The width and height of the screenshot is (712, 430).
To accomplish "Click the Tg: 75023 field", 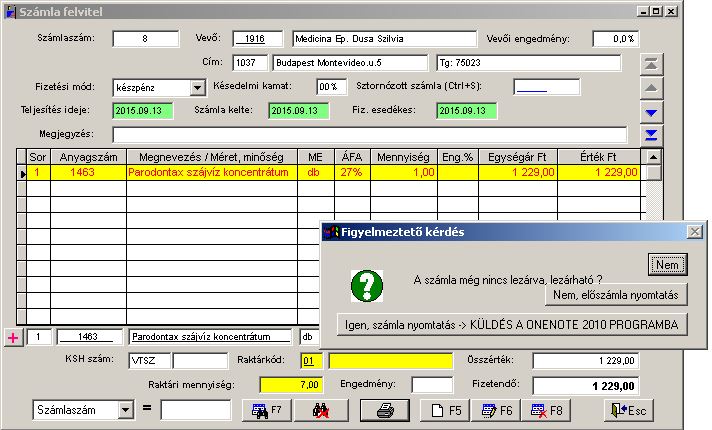I will tap(529, 63).
